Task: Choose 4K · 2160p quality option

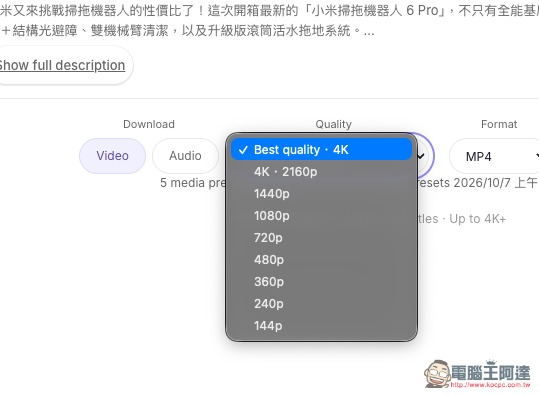Action: [x=321, y=172]
